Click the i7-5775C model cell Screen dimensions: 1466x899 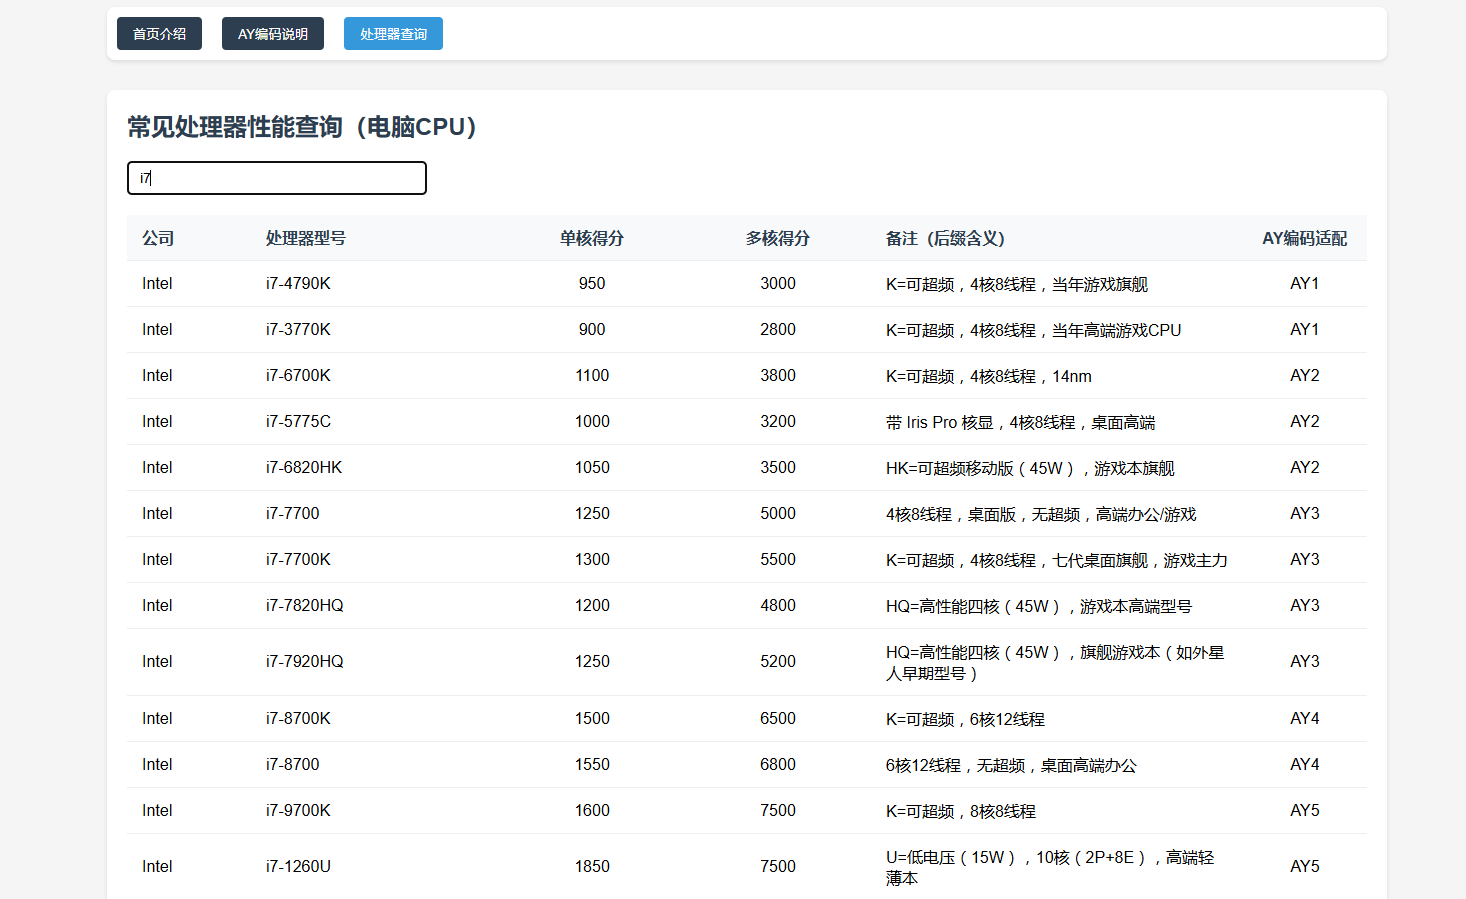pos(298,422)
